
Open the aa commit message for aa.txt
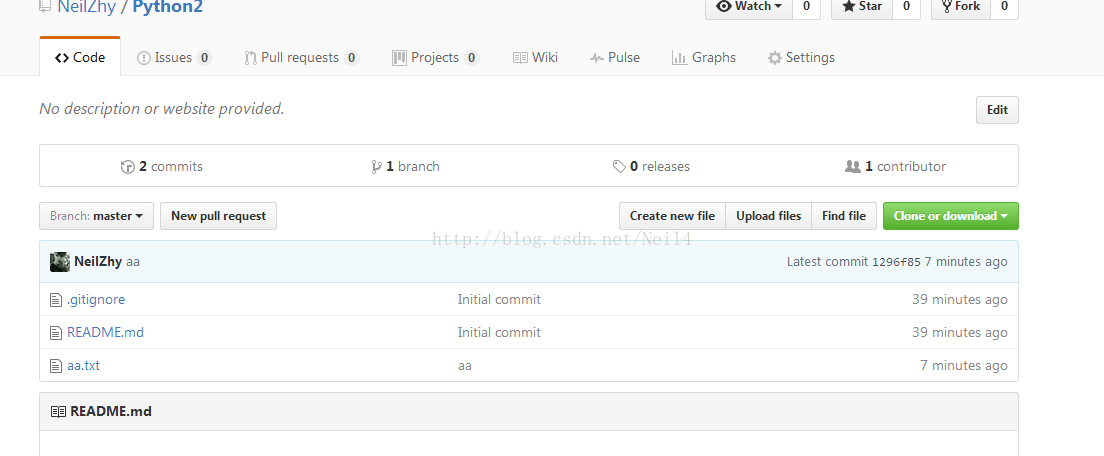(465, 365)
